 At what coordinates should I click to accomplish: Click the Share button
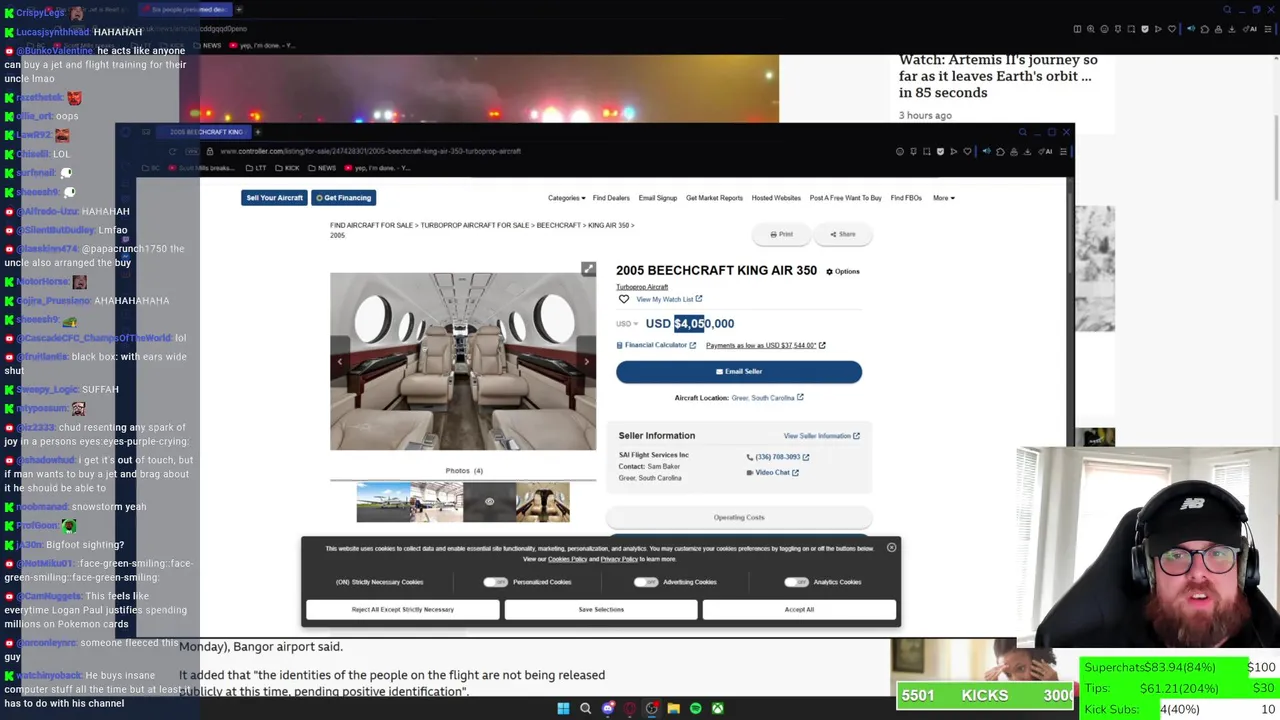[x=842, y=234]
